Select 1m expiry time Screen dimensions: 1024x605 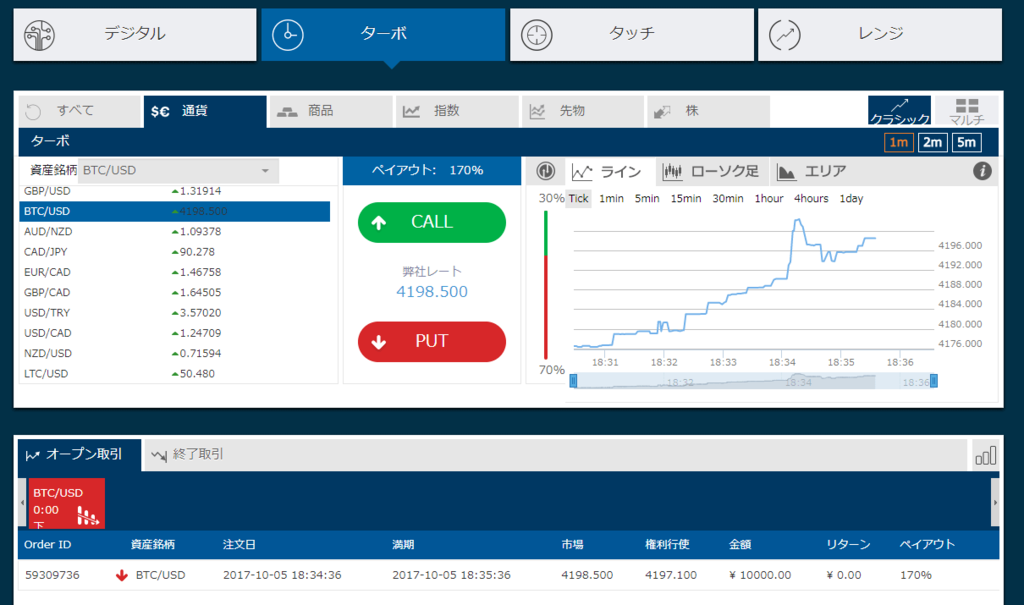[x=899, y=142]
